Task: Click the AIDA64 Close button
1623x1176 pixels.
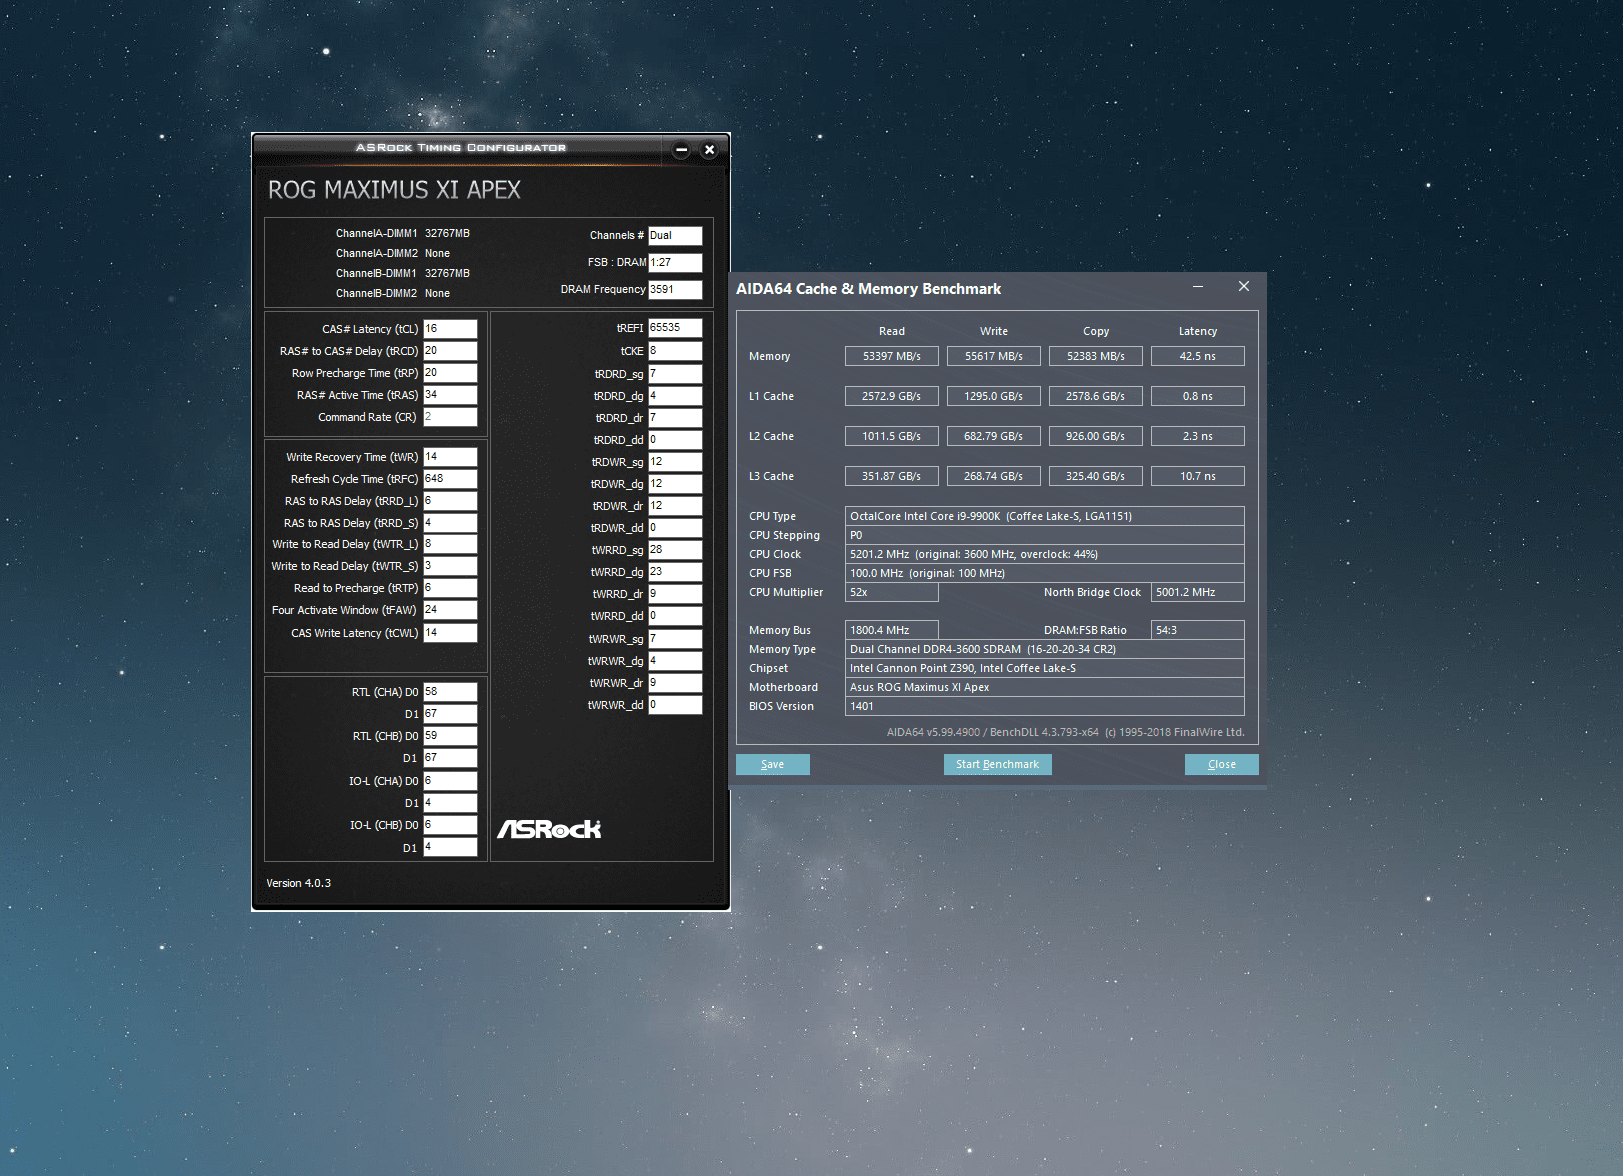Action: pyautogui.click(x=1221, y=764)
